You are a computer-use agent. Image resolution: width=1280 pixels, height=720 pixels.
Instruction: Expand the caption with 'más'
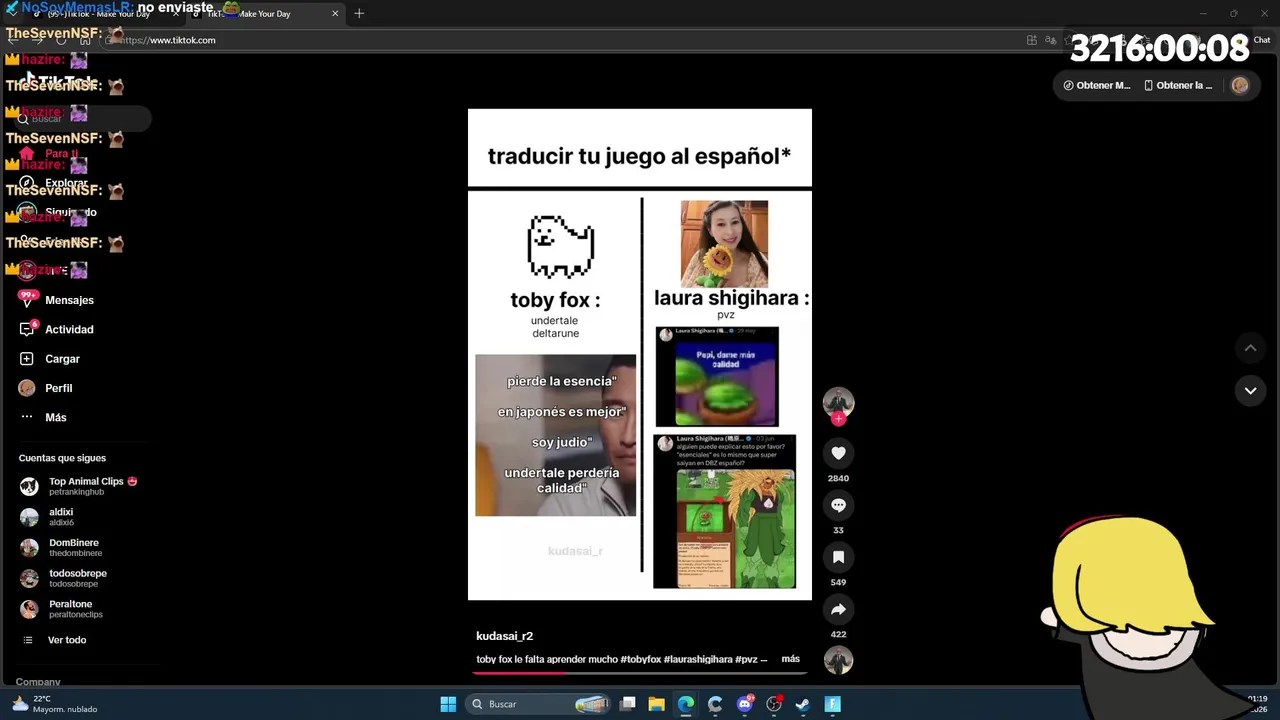[x=790, y=659]
